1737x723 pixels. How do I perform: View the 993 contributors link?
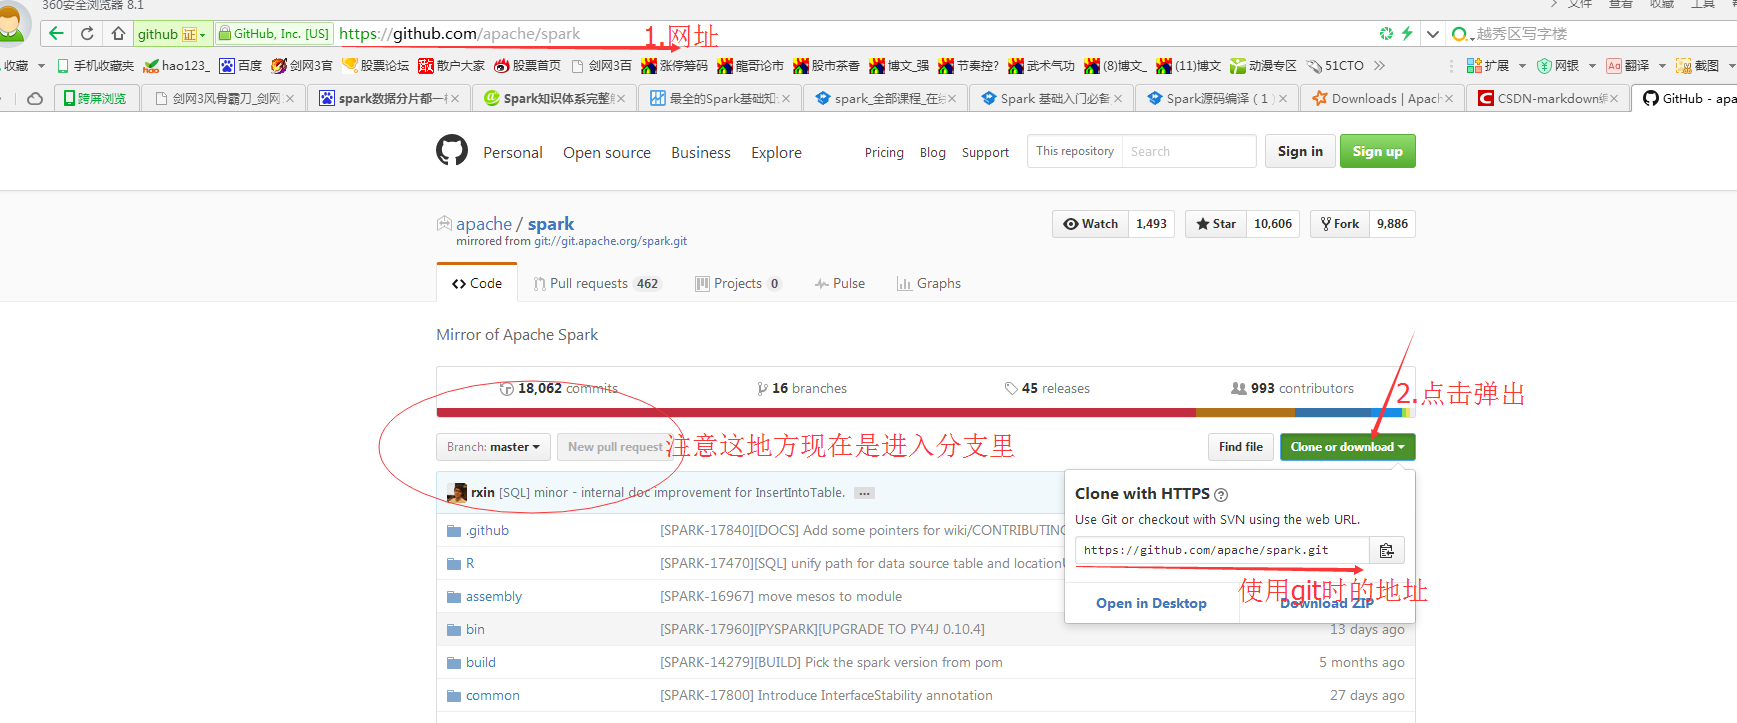pos(1292,388)
